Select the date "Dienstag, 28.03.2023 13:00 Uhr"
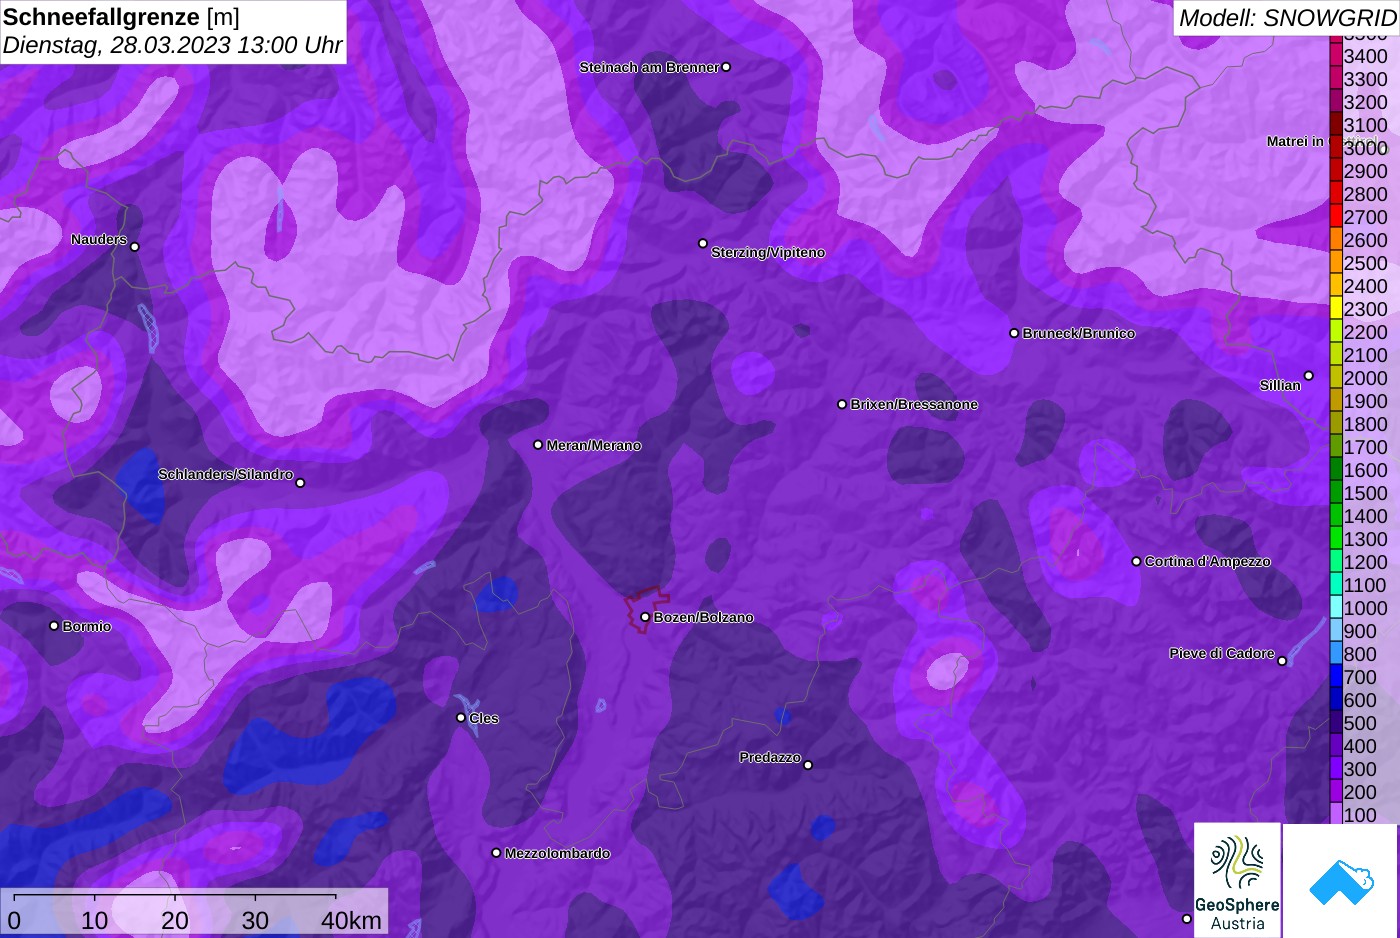 tap(173, 45)
